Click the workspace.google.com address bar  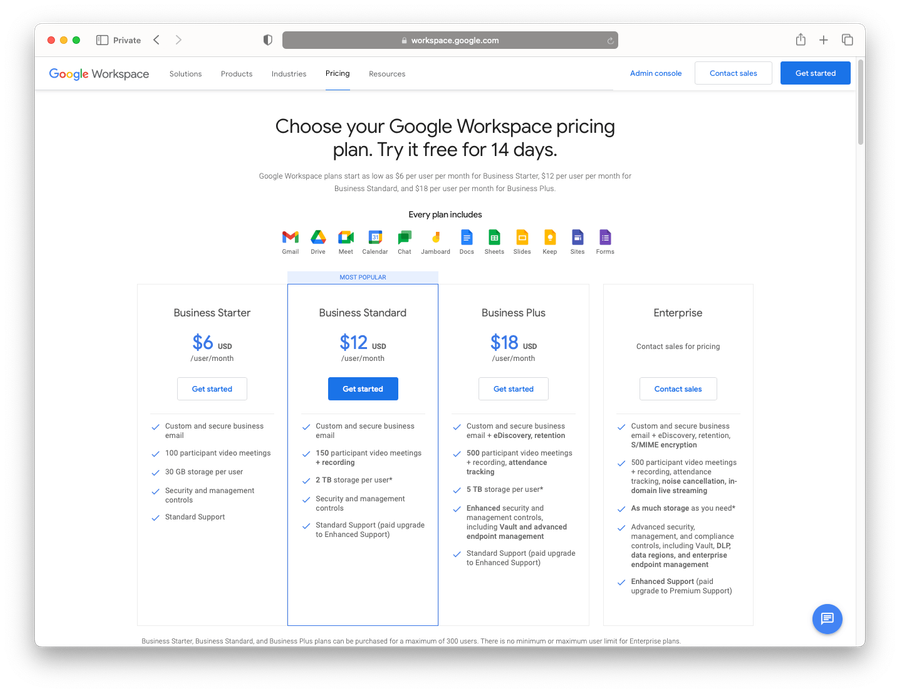pyautogui.click(x=450, y=41)
